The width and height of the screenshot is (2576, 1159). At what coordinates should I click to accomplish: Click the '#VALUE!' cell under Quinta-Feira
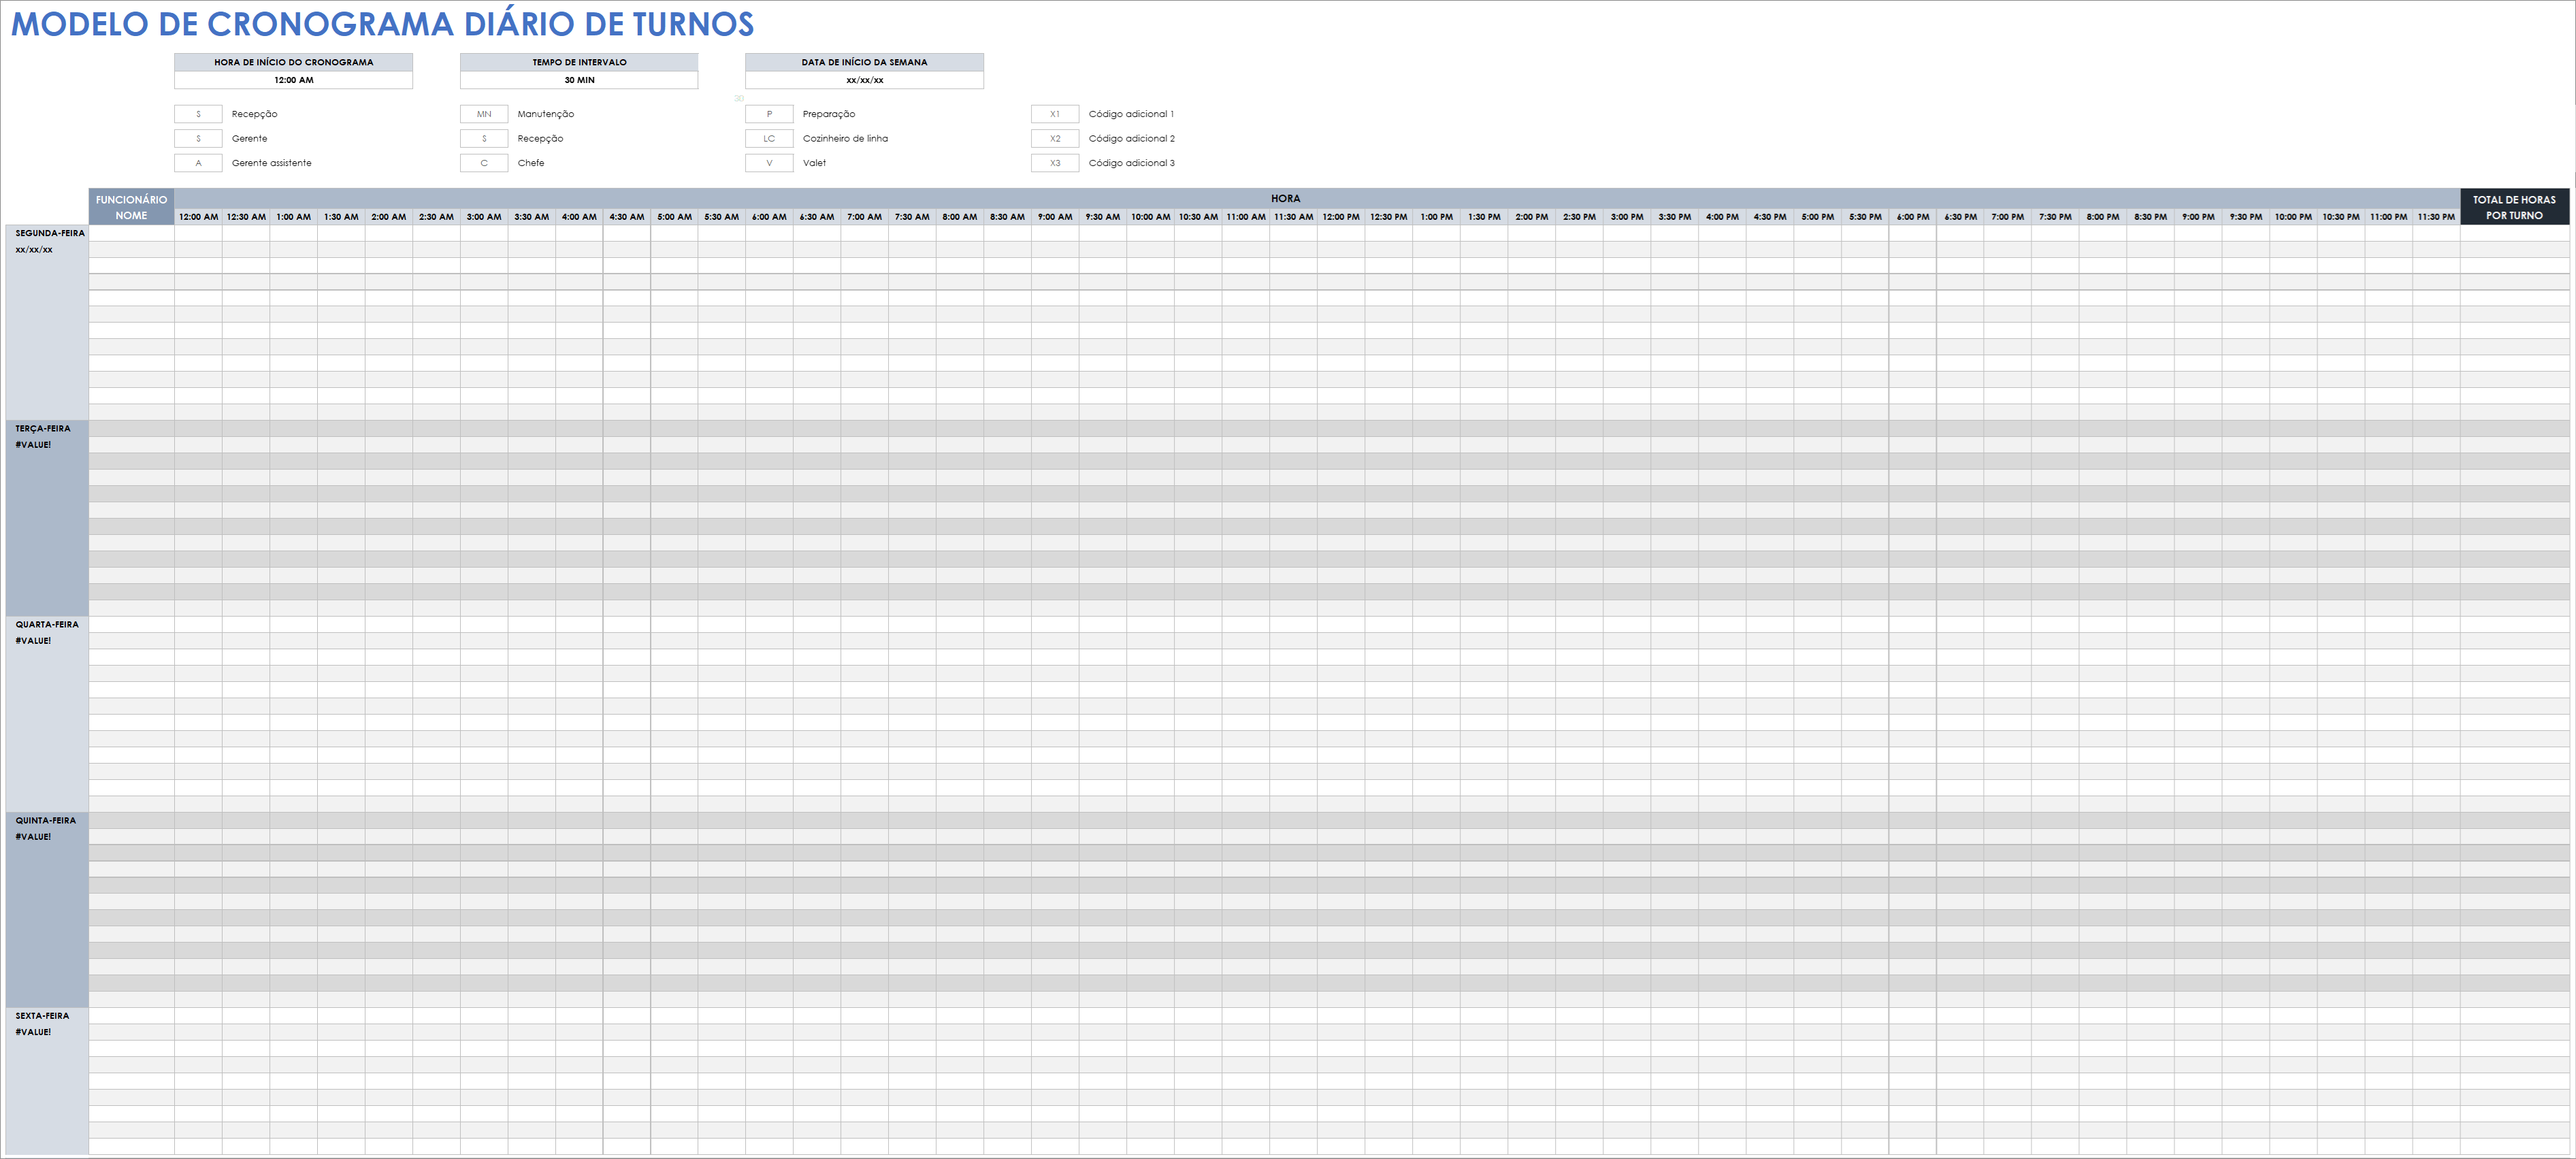click(x=33, y=837)
